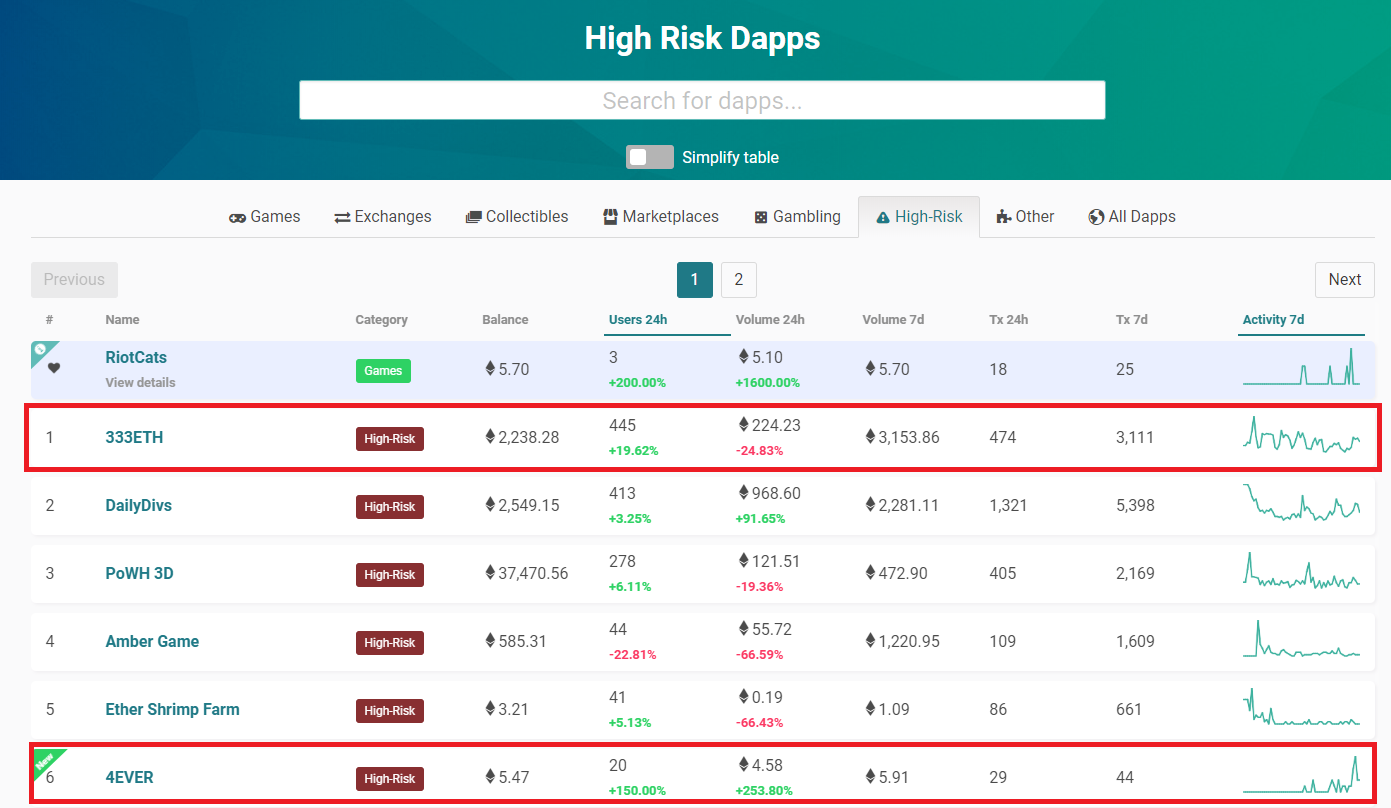Click the All Dapps globe tab icon
Screen dimensions: 1391x808
(1097, 217)
